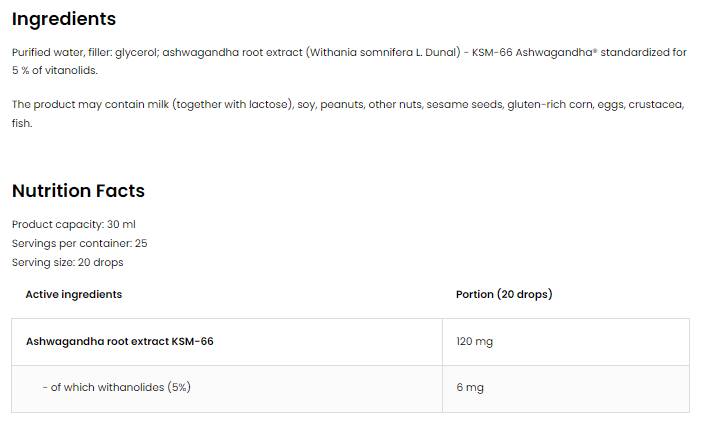The image size is (702, 423).
Task: Click the word 'fish.' ending the allergen text
Action: pos(22,123)
